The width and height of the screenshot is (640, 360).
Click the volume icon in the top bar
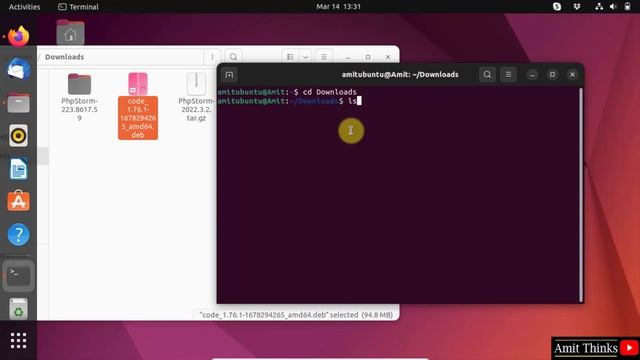(x=613, y=7)
